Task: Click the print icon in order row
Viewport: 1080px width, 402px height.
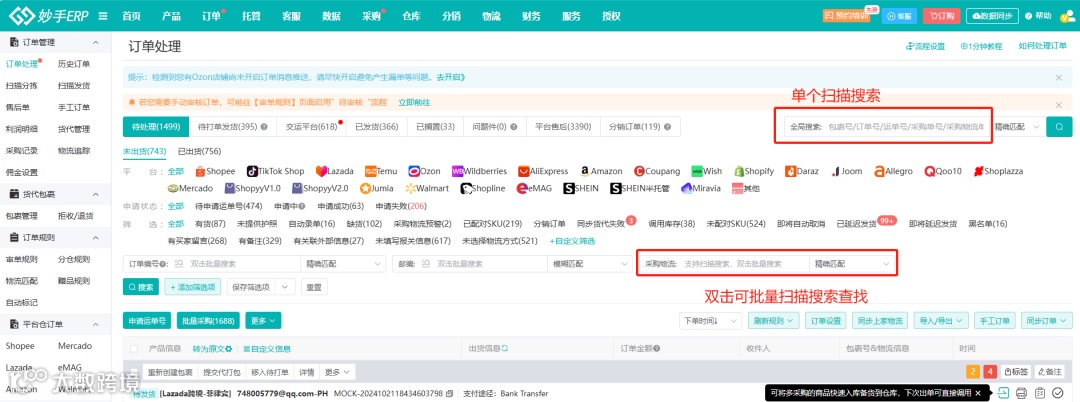Action: (x=1021, y=392)
